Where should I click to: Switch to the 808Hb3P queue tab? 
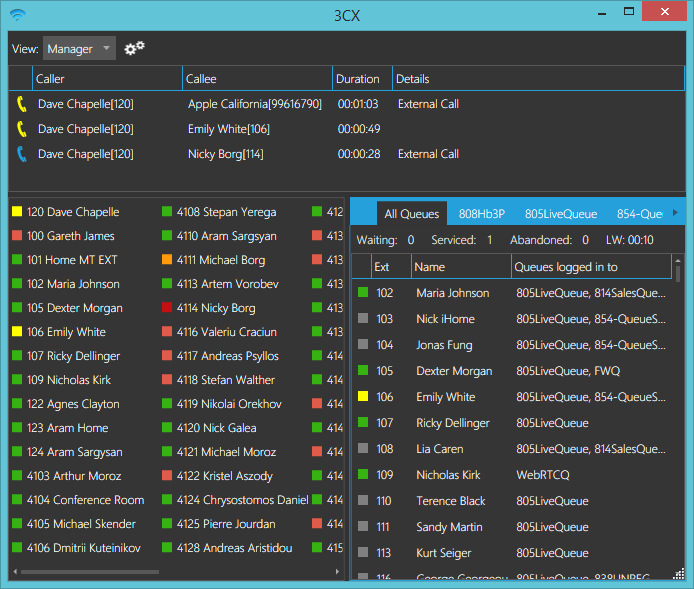482,214
